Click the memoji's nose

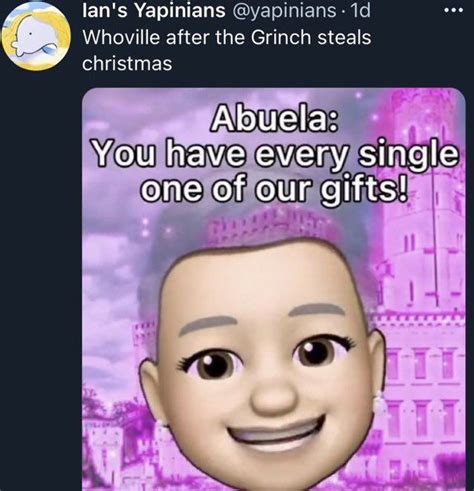coord(273,397)
